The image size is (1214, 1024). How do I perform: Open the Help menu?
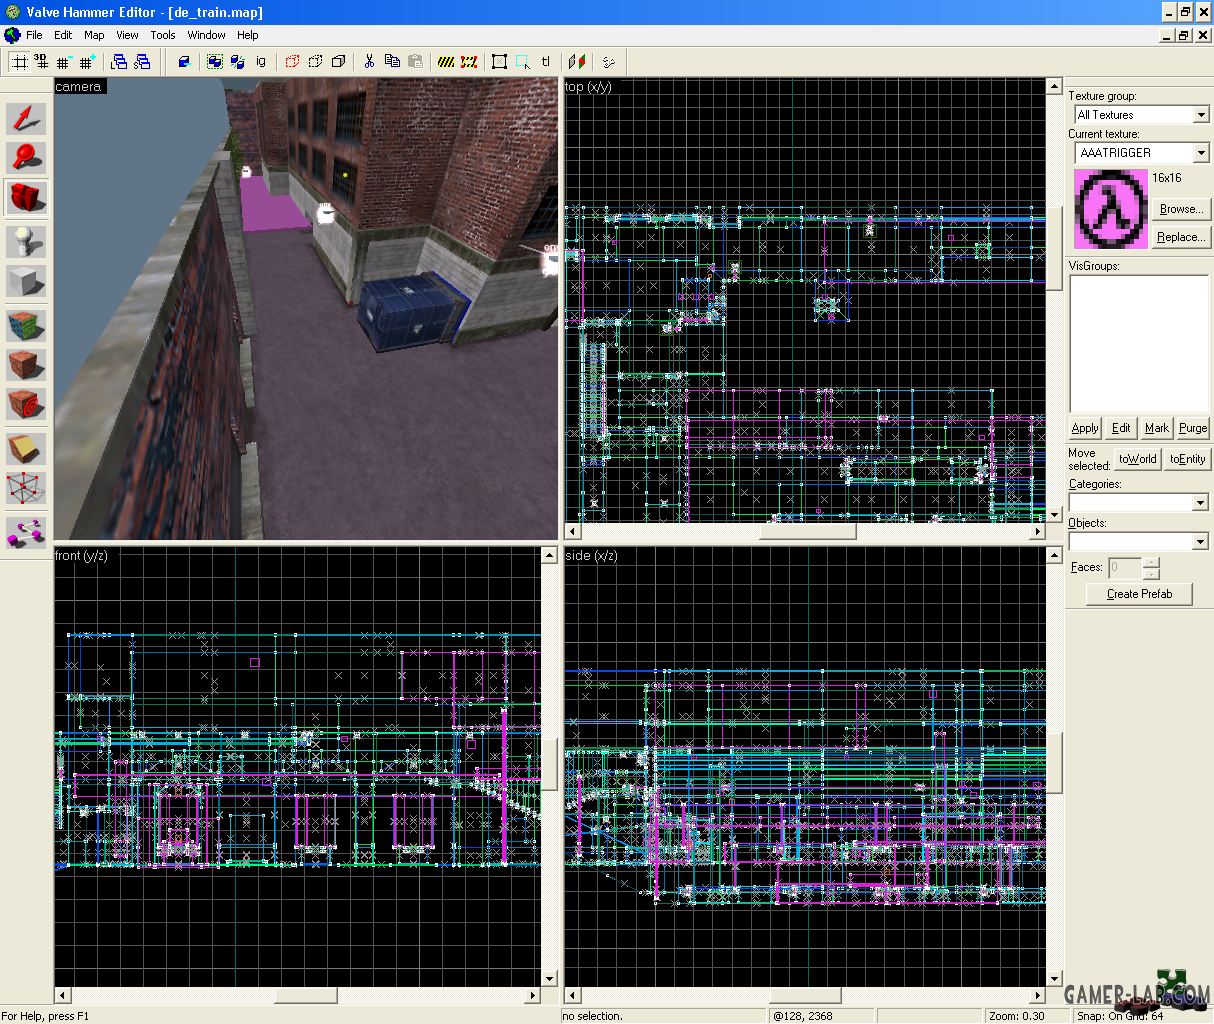point(248,35)
